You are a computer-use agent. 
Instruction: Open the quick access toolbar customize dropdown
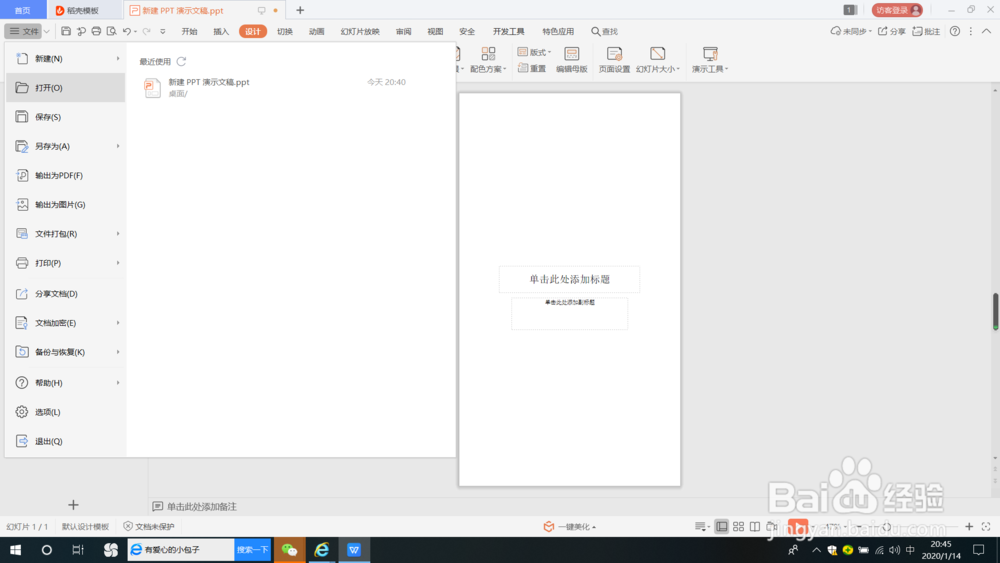point(163,31)
